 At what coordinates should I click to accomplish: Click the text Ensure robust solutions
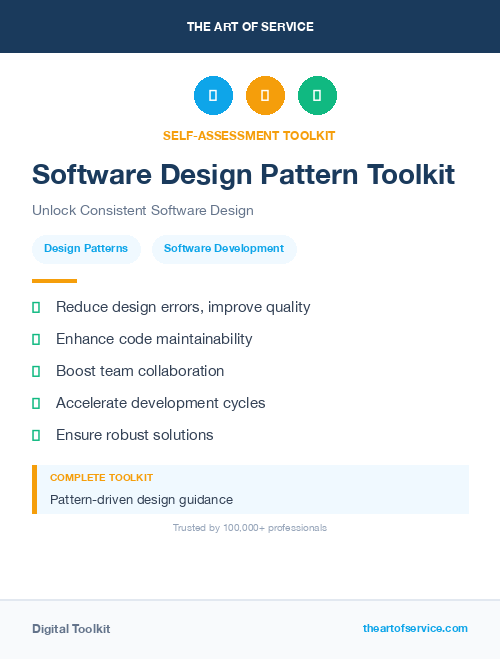134,435
